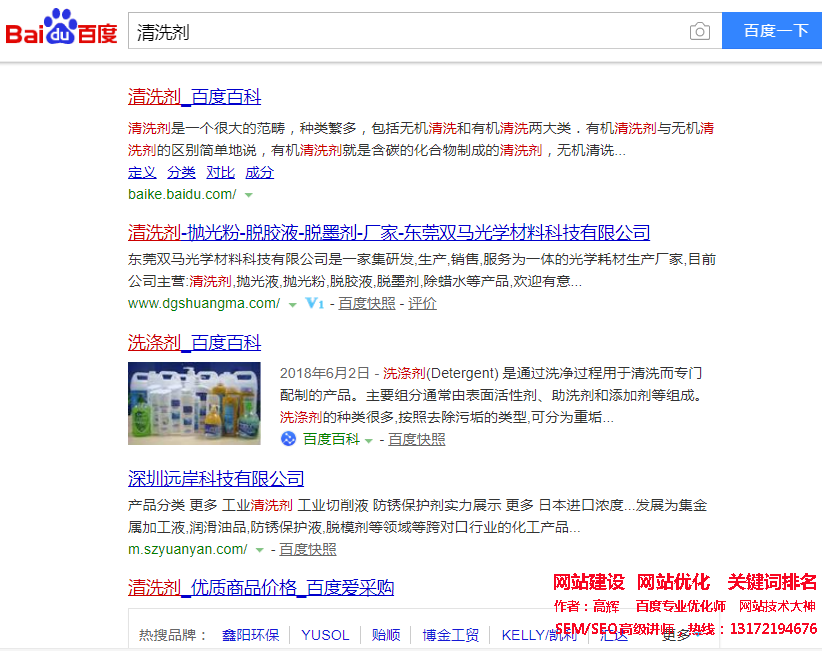
Task: Click the camera image search icon
Action: pos(700,32)
